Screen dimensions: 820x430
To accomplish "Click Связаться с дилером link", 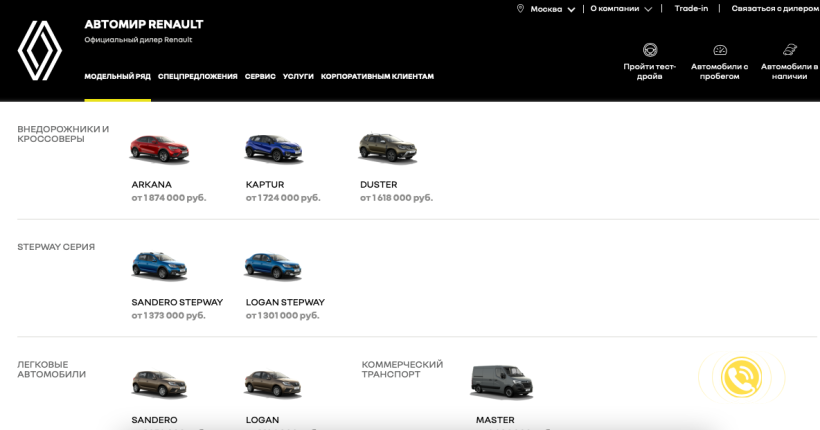I will 776,8.
